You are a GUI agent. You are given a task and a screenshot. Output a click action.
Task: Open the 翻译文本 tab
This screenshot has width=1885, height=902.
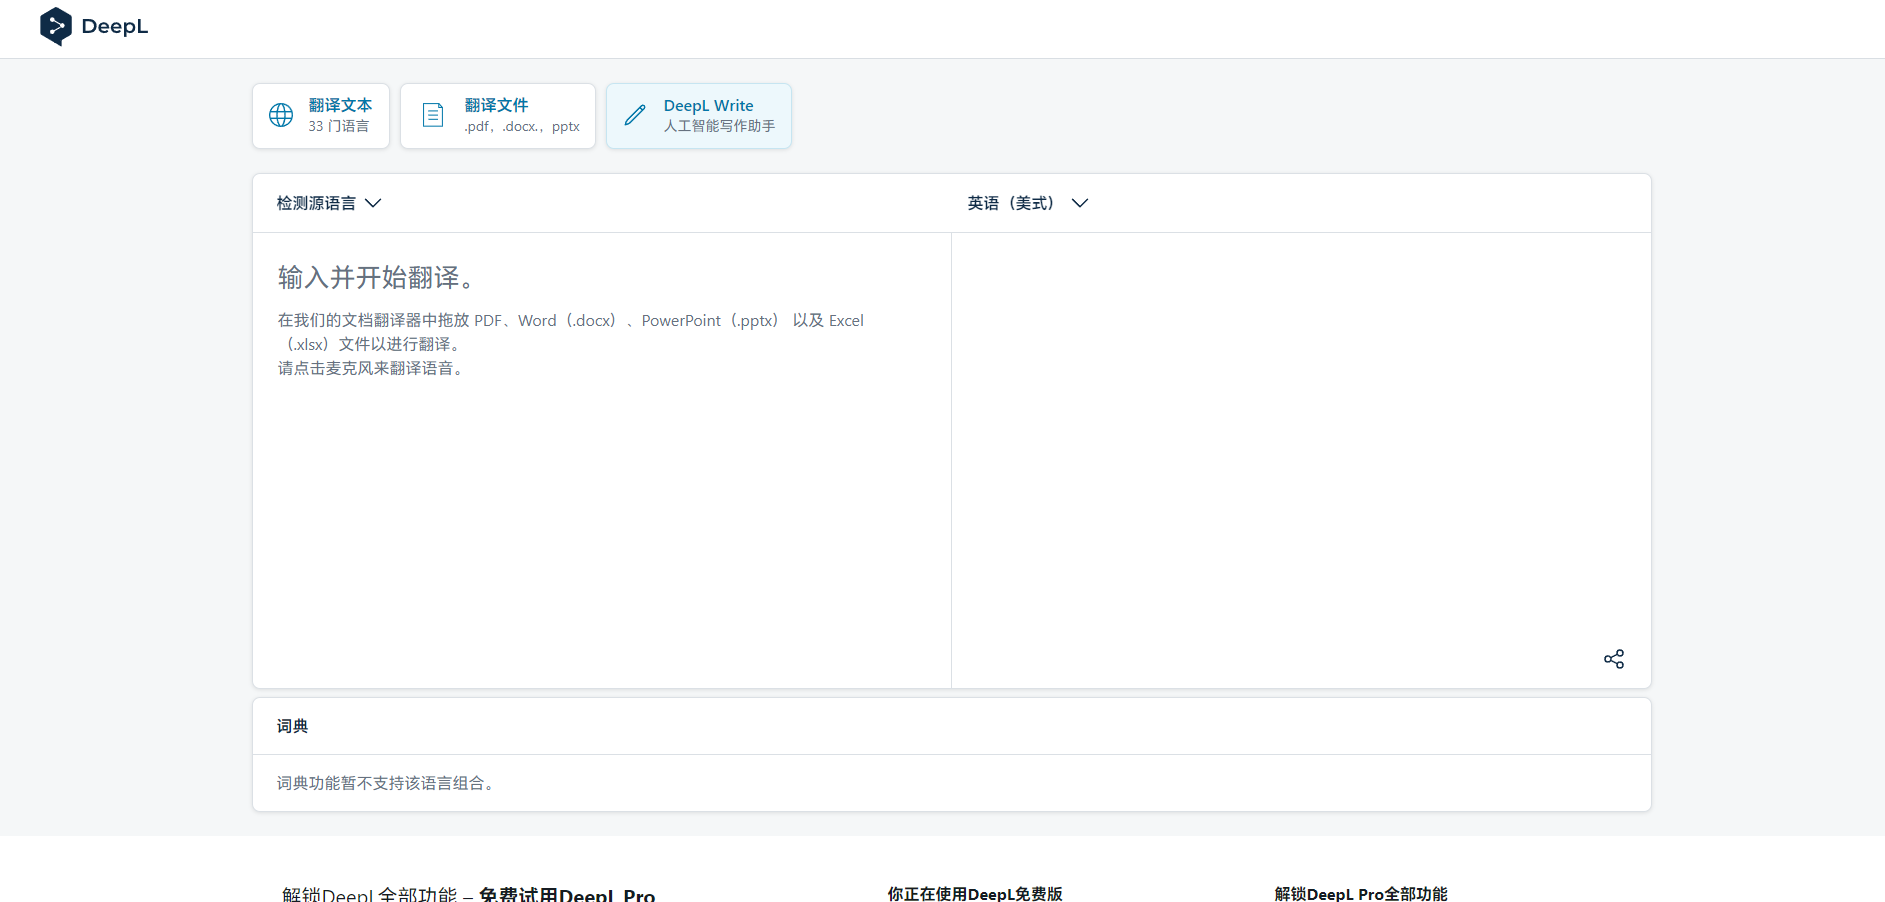tap(321, 116)
